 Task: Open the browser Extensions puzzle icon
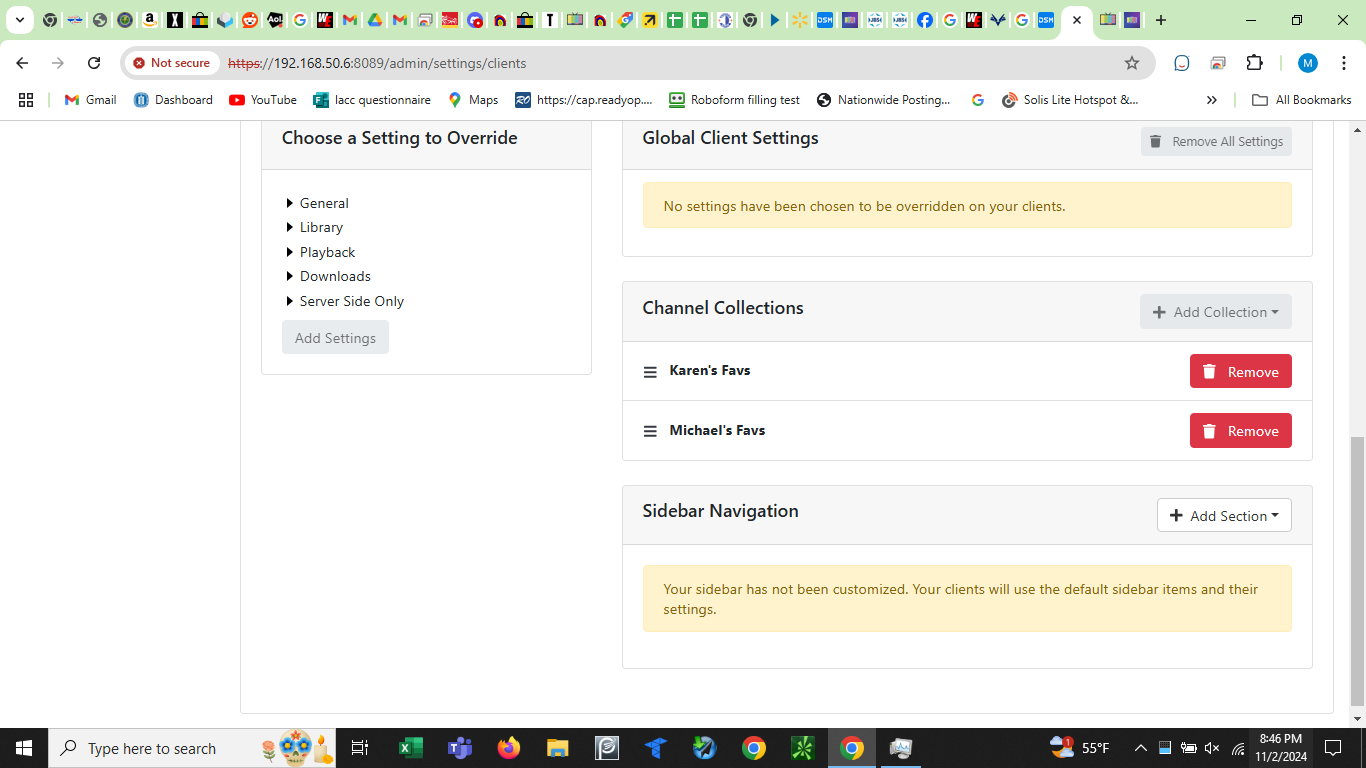(1254, 63)
